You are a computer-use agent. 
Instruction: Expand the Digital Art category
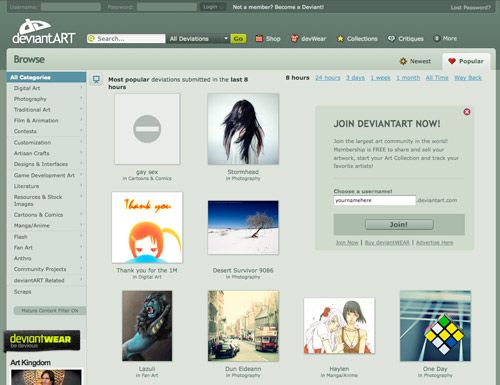(x=46, y=88)
